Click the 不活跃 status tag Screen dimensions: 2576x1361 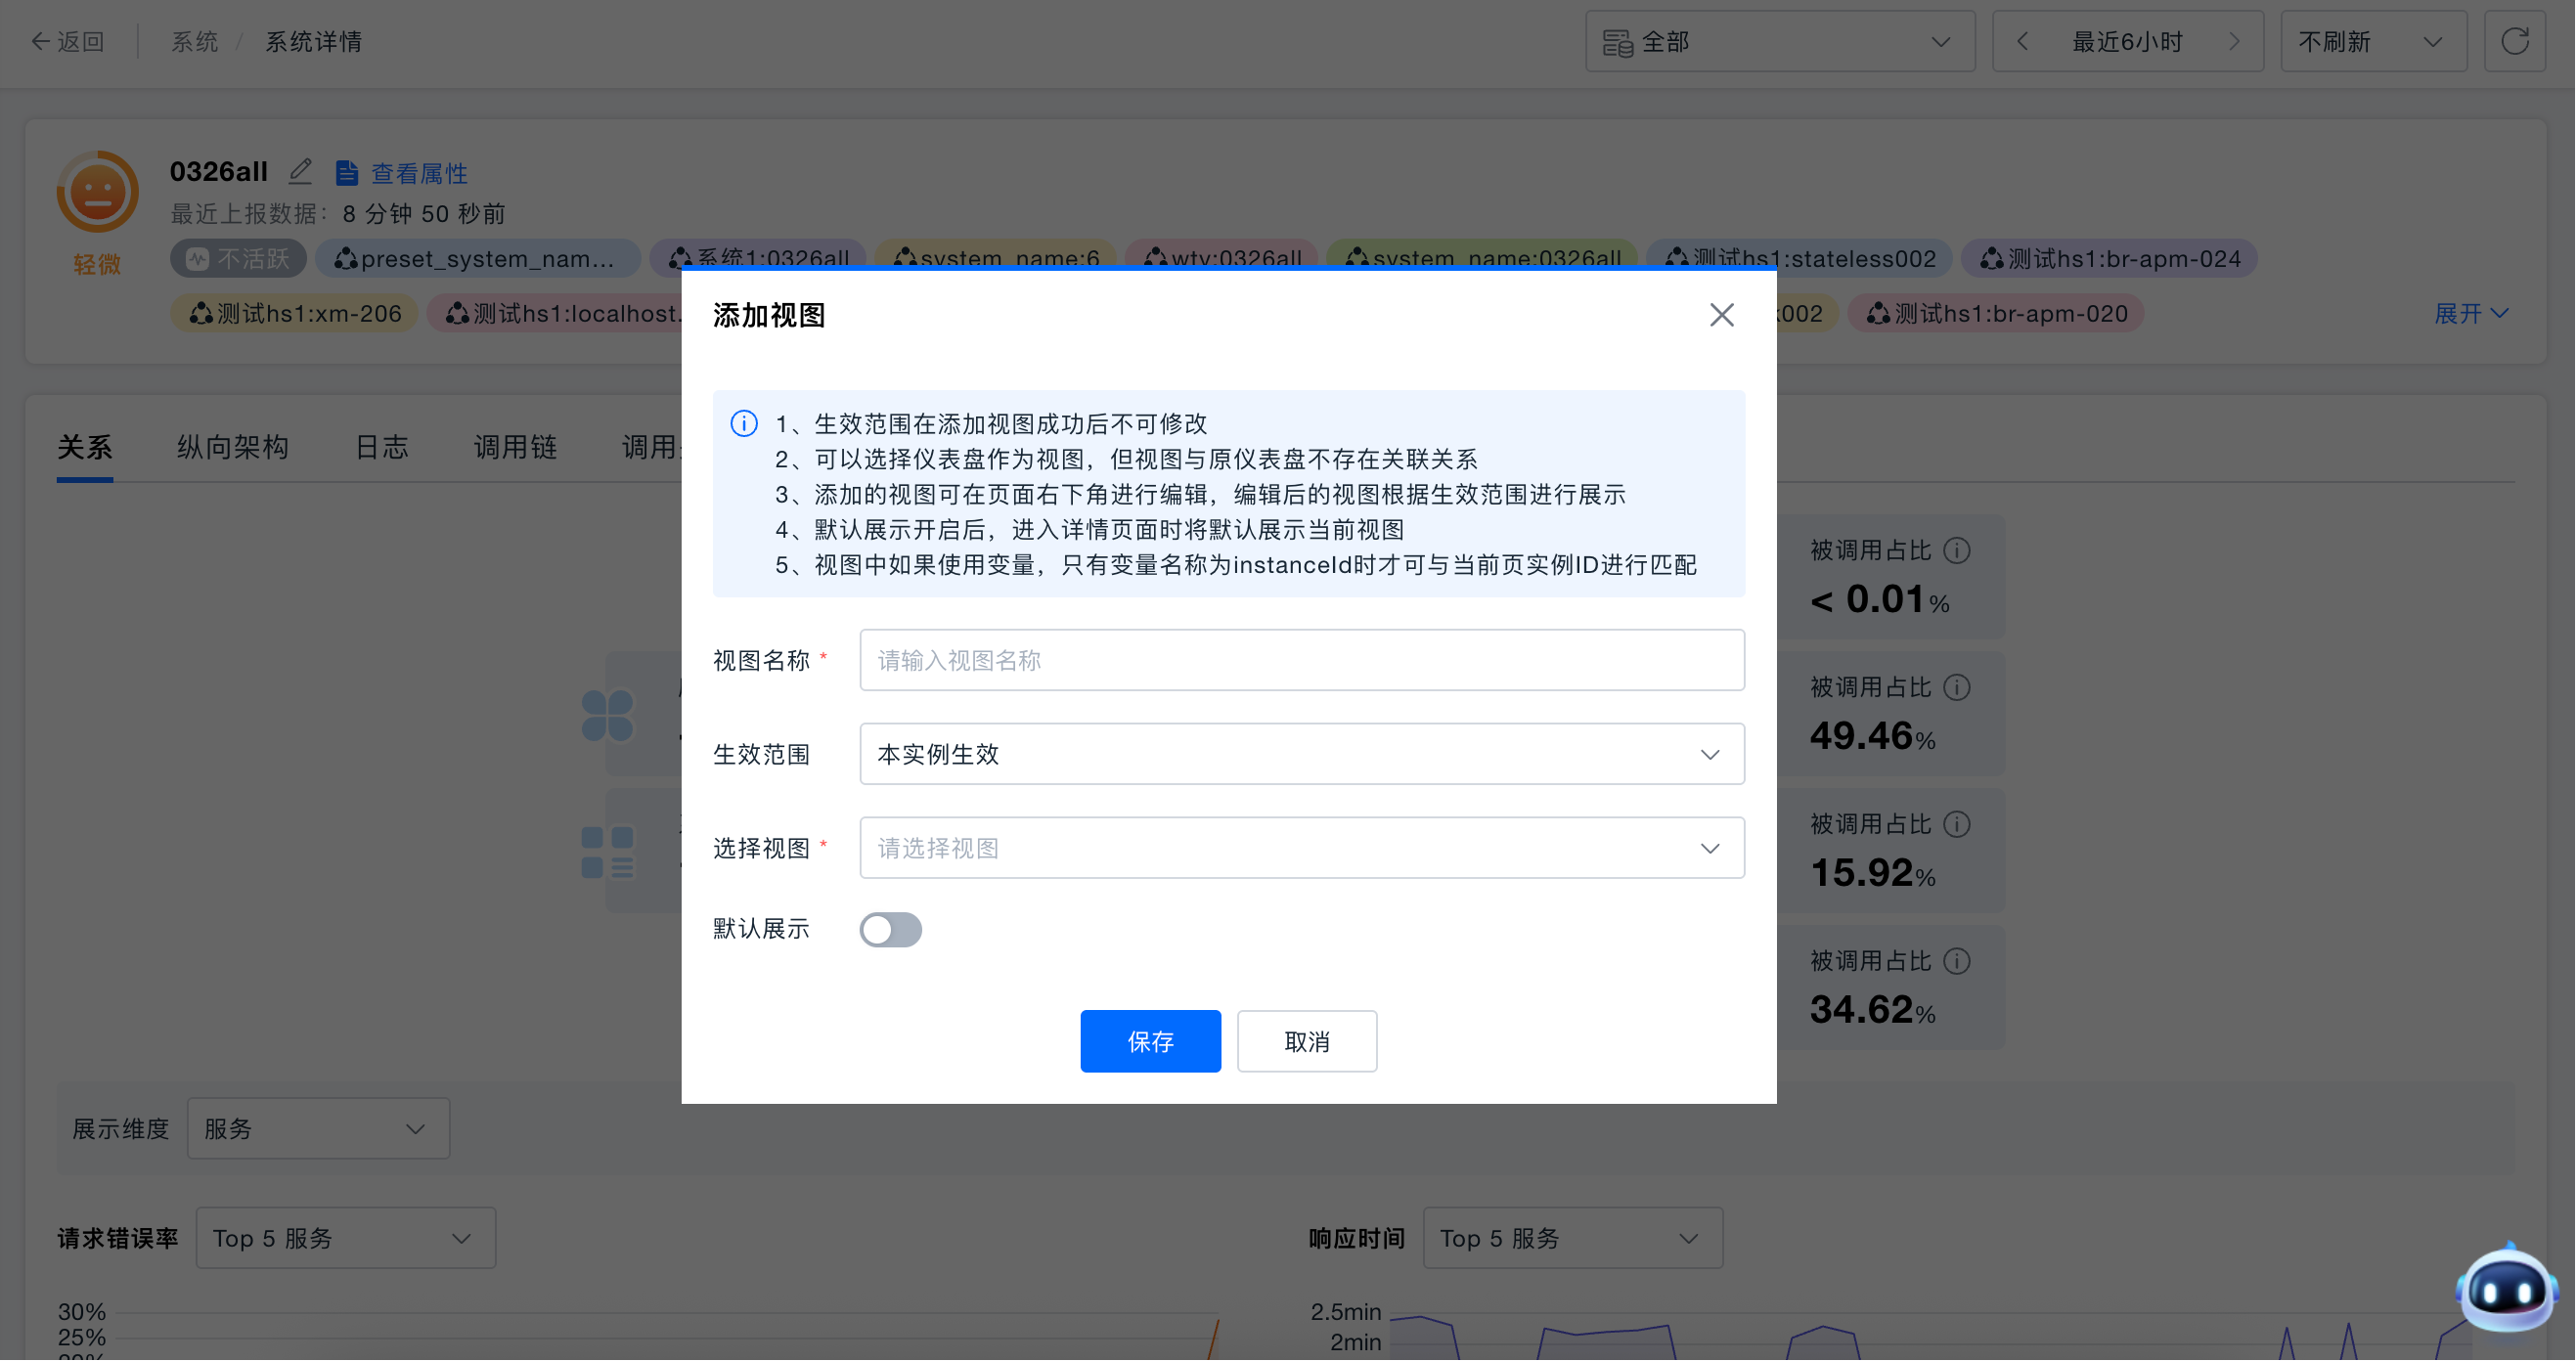[238, 259]
